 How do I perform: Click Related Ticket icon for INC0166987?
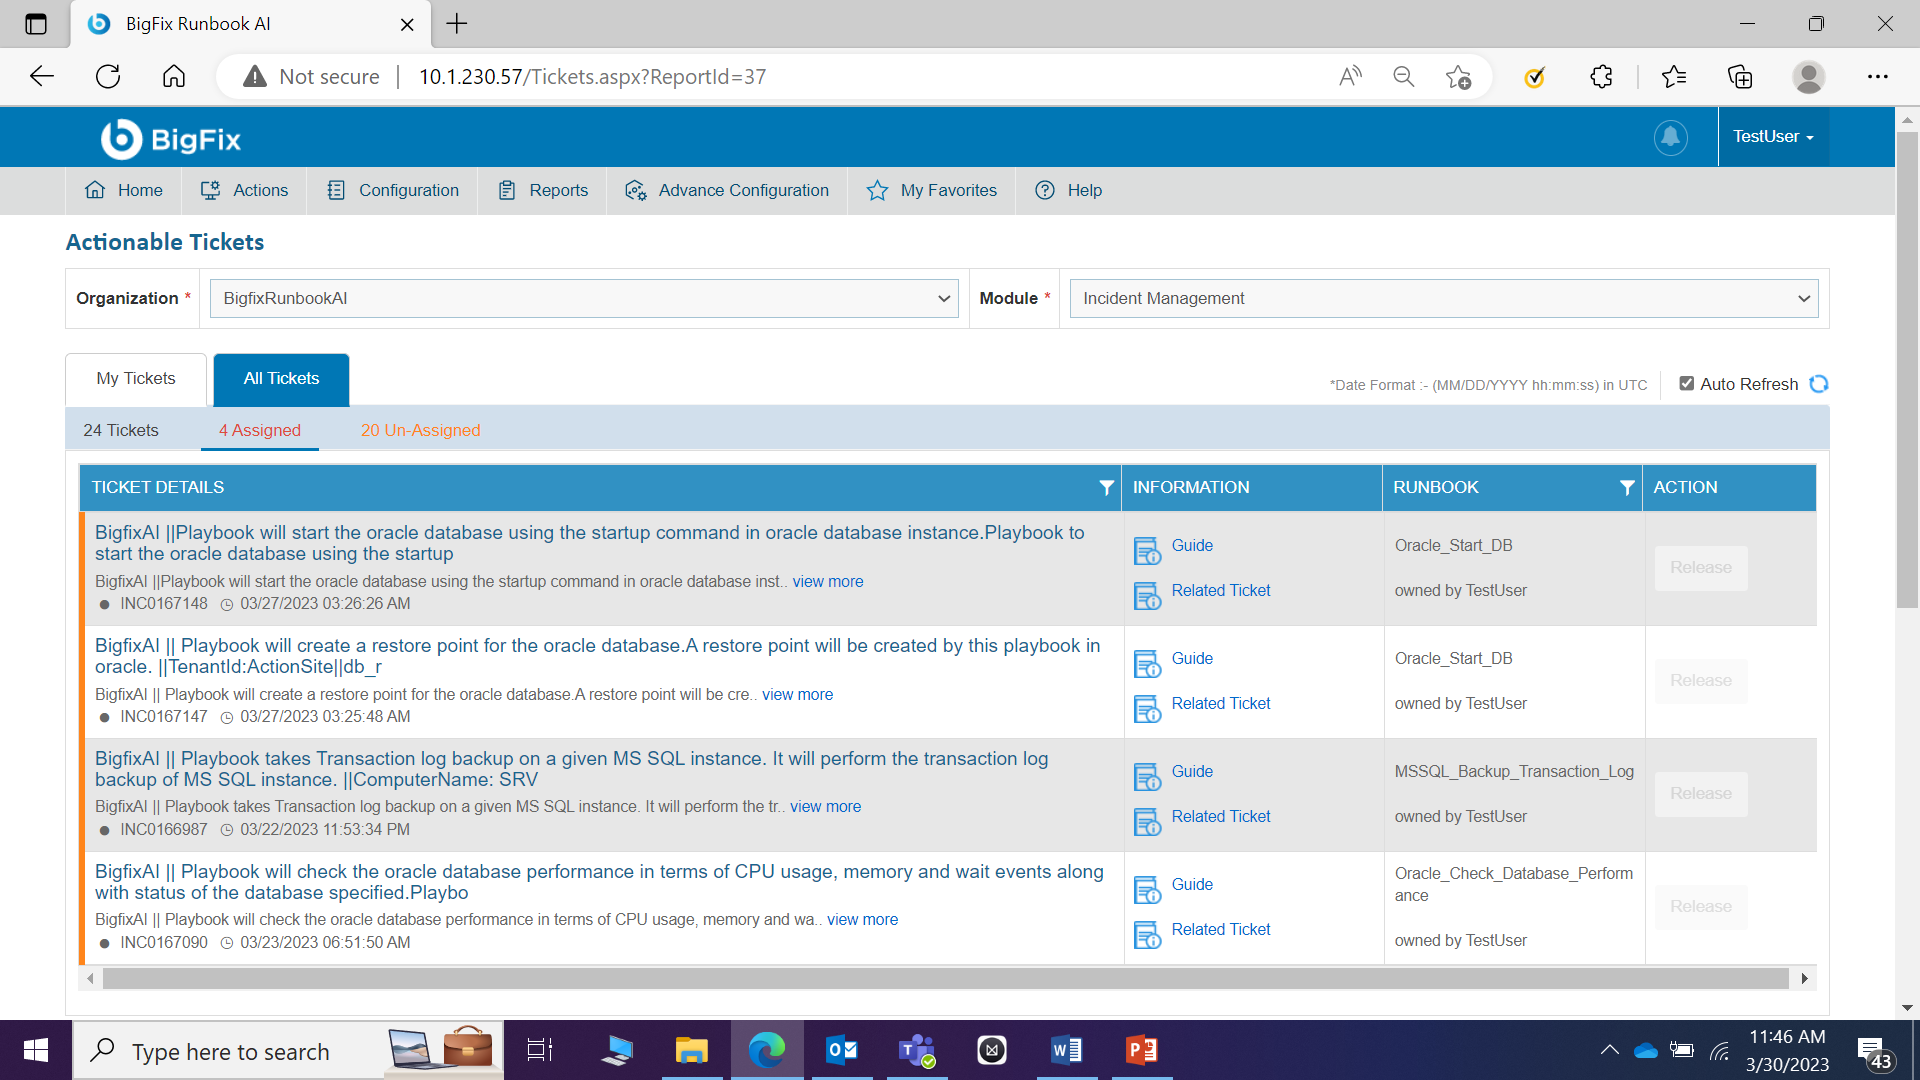[1147, 821]
